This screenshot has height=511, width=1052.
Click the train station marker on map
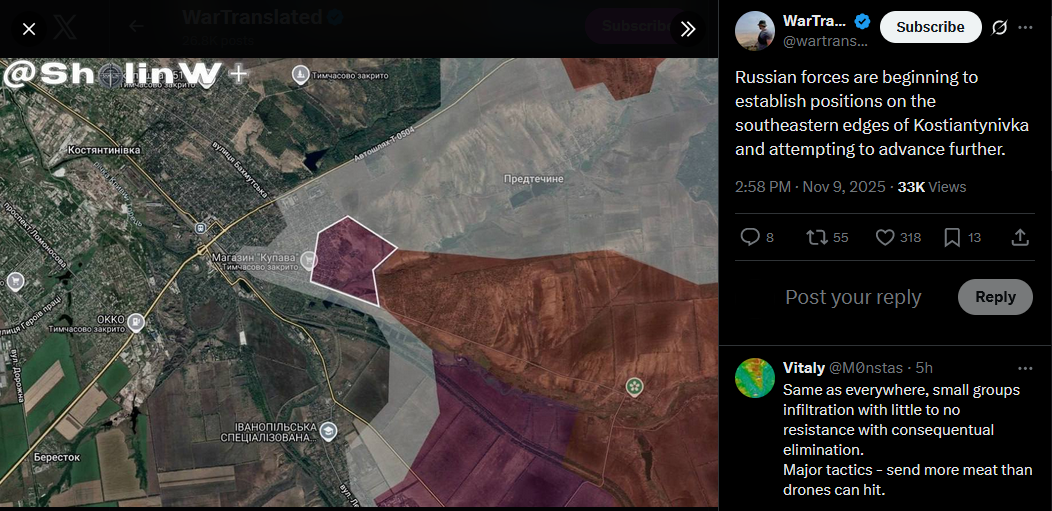click(x=200, y=229)
